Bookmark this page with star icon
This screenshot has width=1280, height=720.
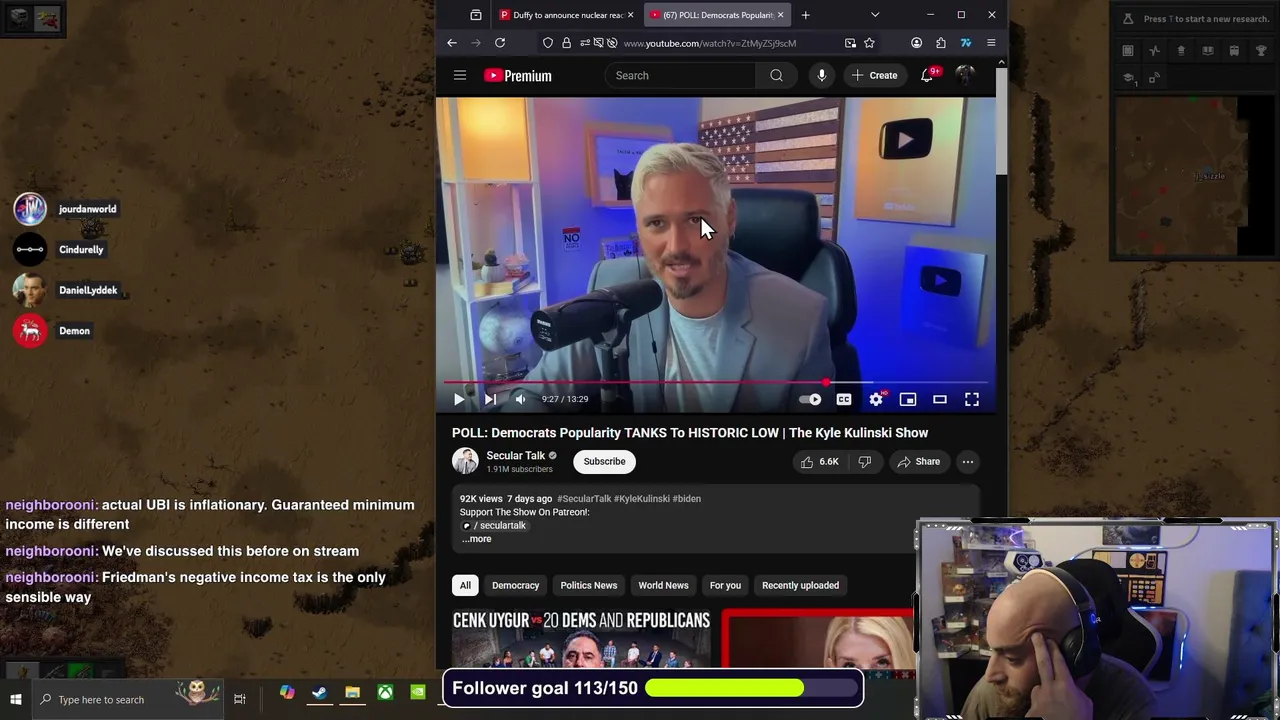(869, 43)
